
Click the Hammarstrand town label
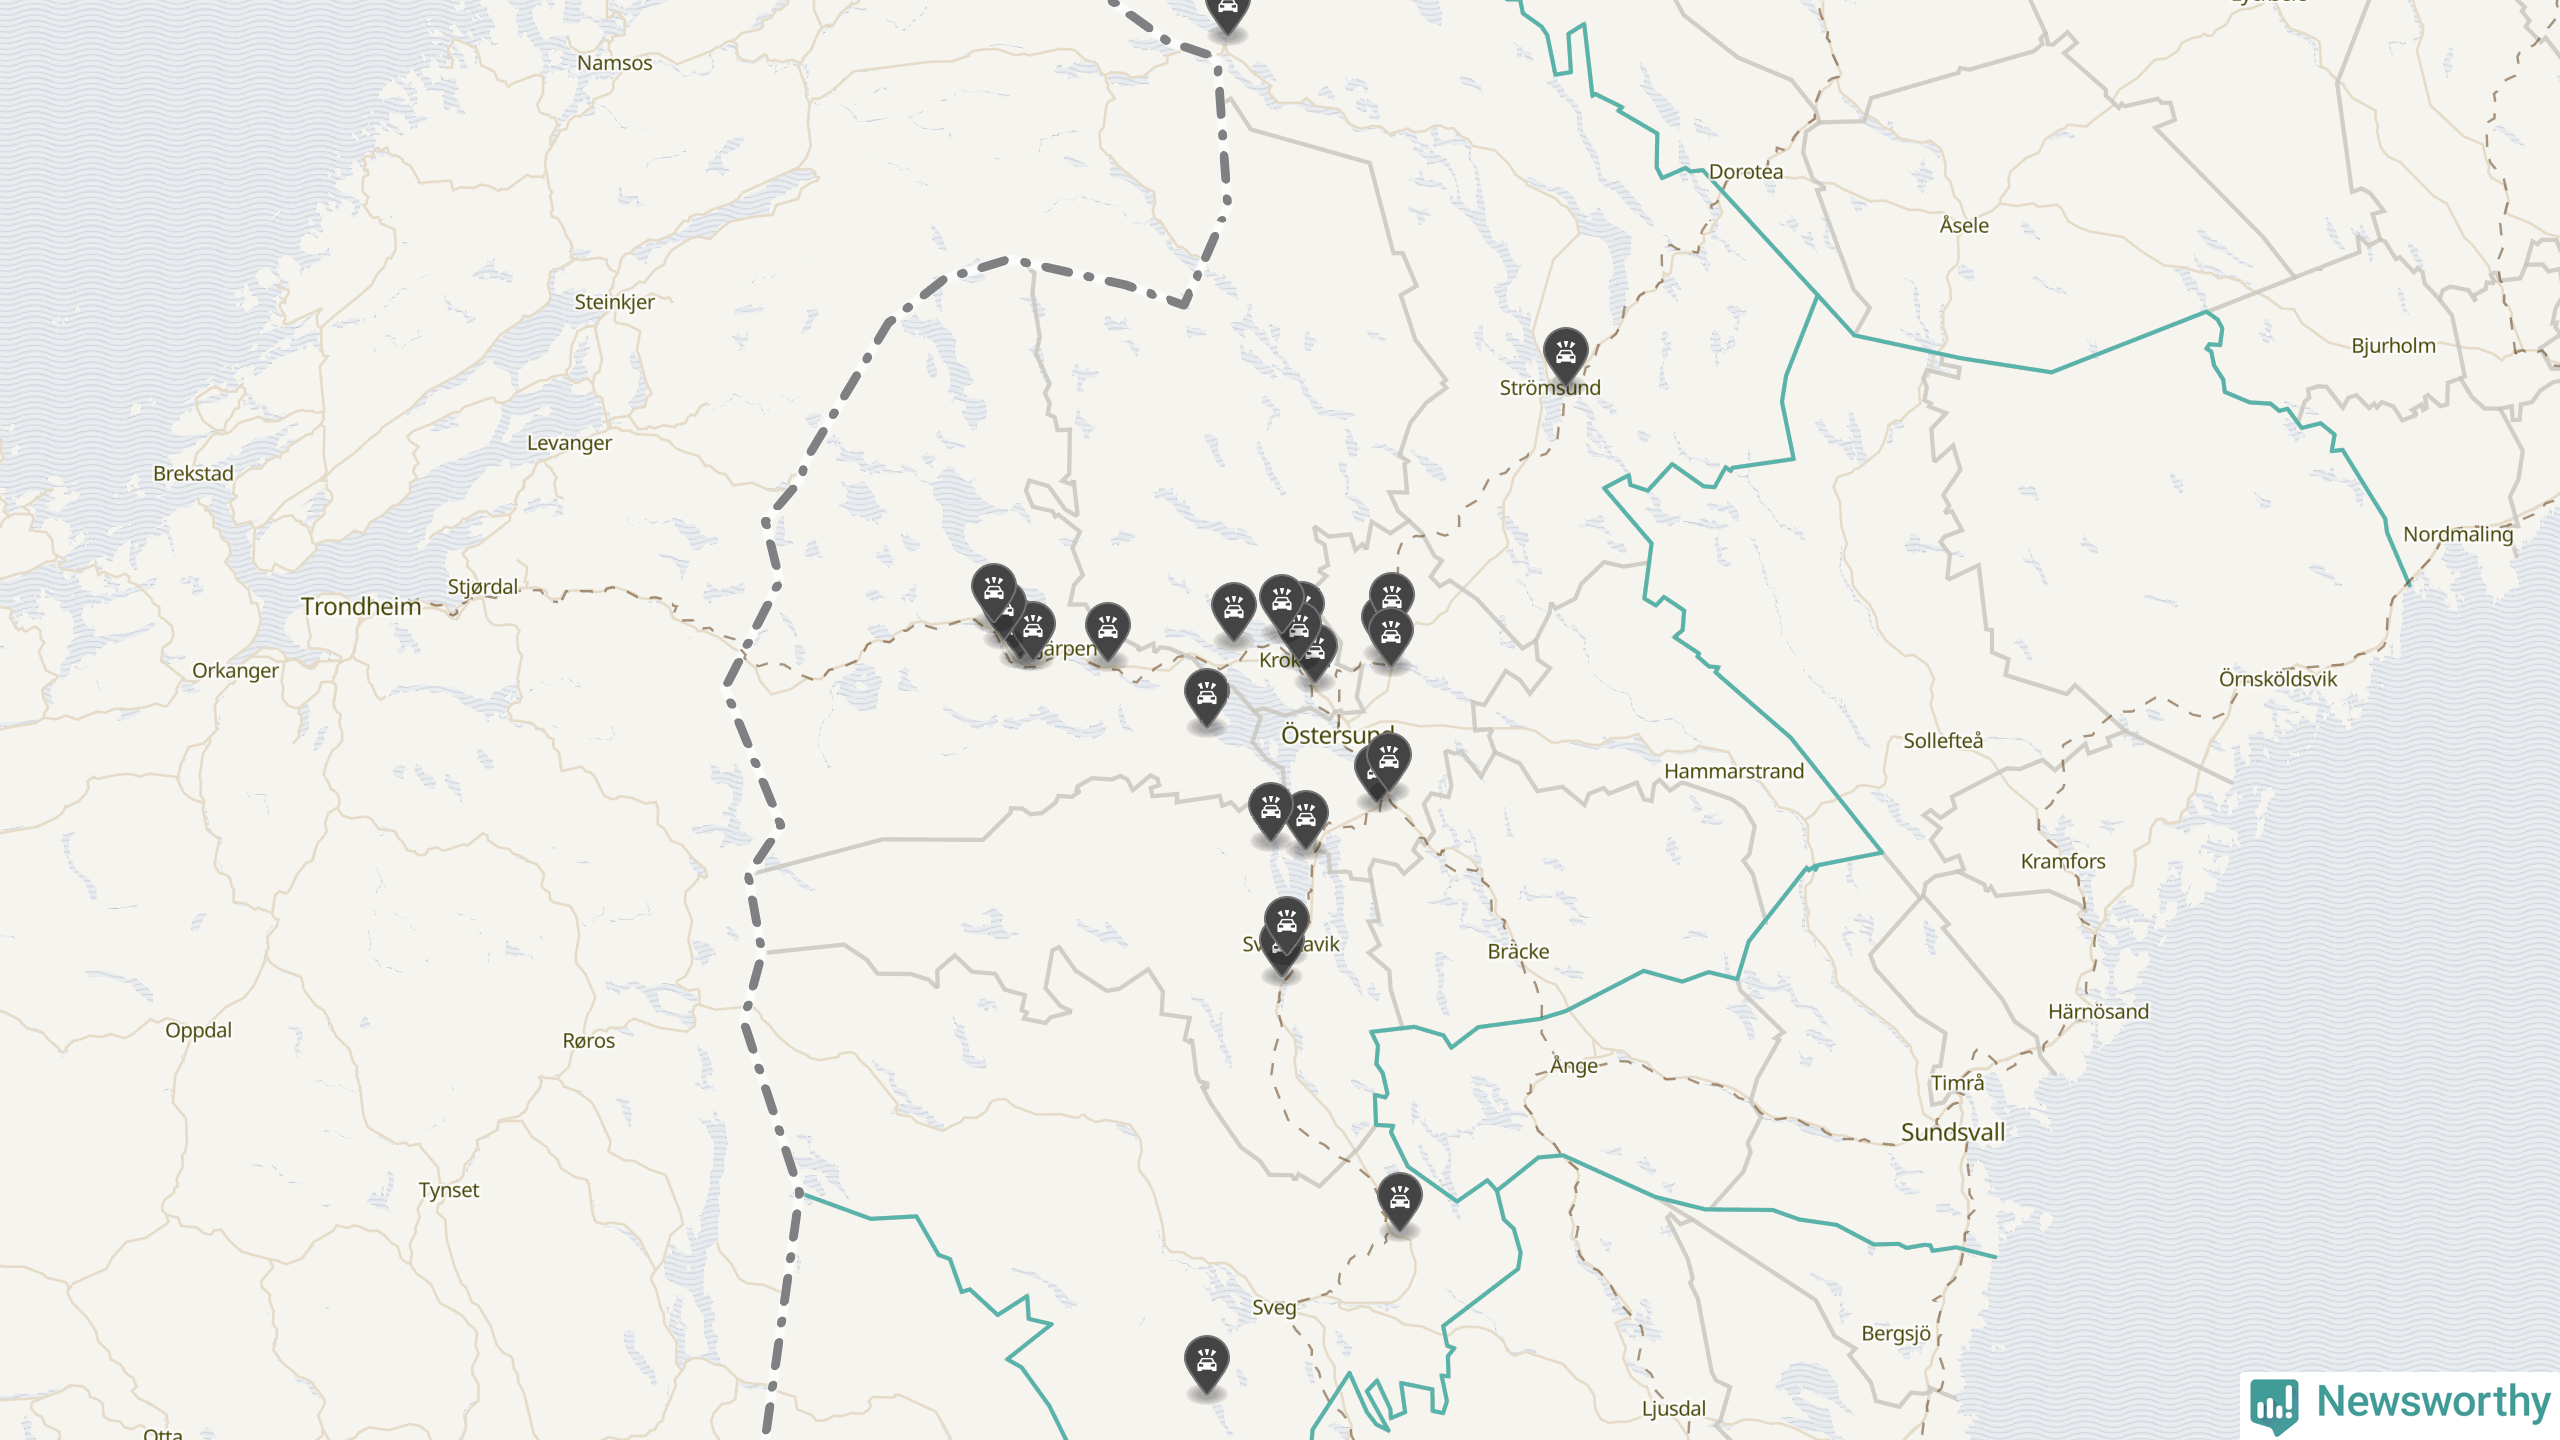[x=1734, y=771]
